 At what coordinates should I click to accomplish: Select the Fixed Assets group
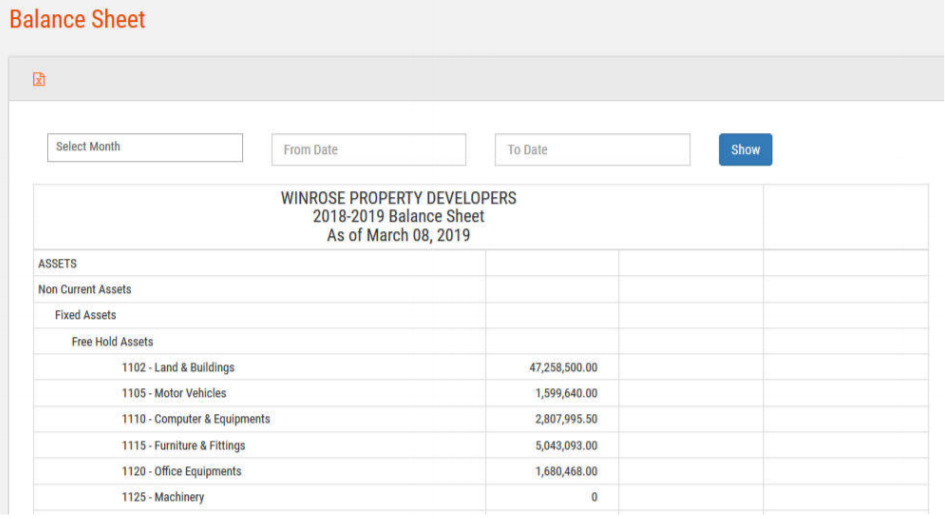pyautogui.click(x=85, y=316)
